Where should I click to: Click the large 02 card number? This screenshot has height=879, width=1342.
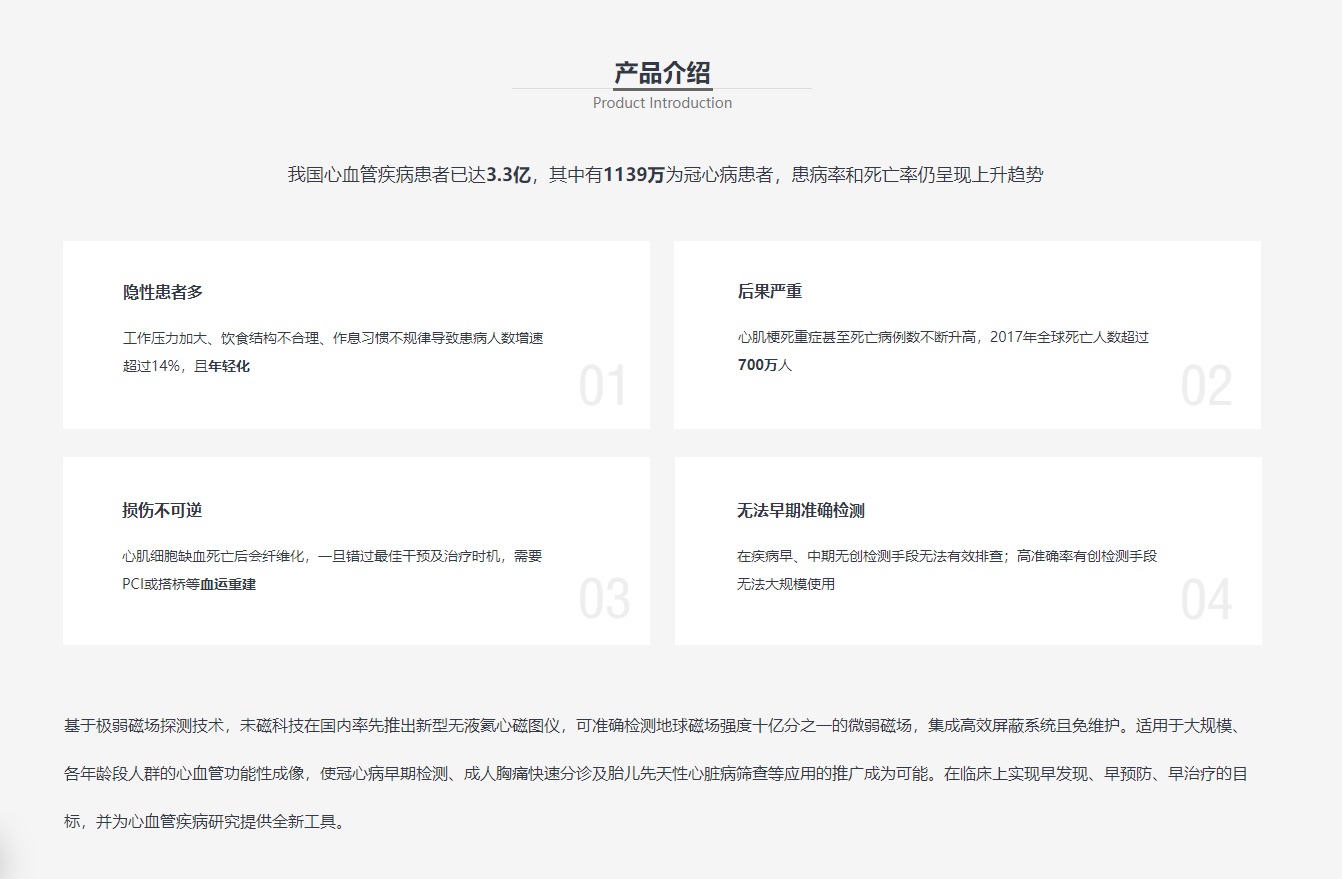(1206, 387)
